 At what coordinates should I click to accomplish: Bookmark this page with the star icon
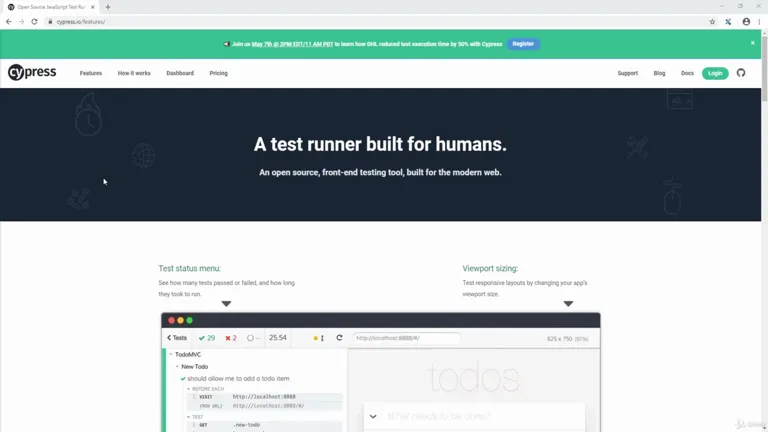point(712,22)
